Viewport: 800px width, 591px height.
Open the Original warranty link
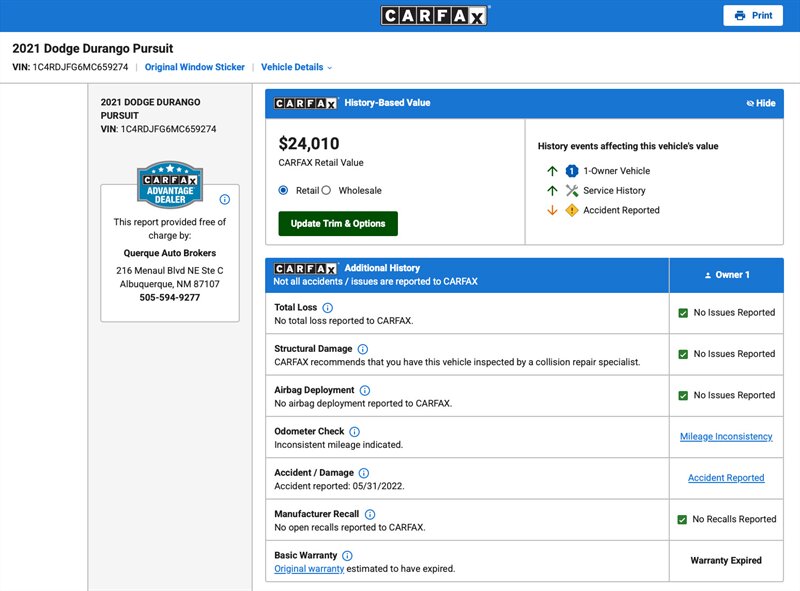pyautogui.click(x=309, y=569)
